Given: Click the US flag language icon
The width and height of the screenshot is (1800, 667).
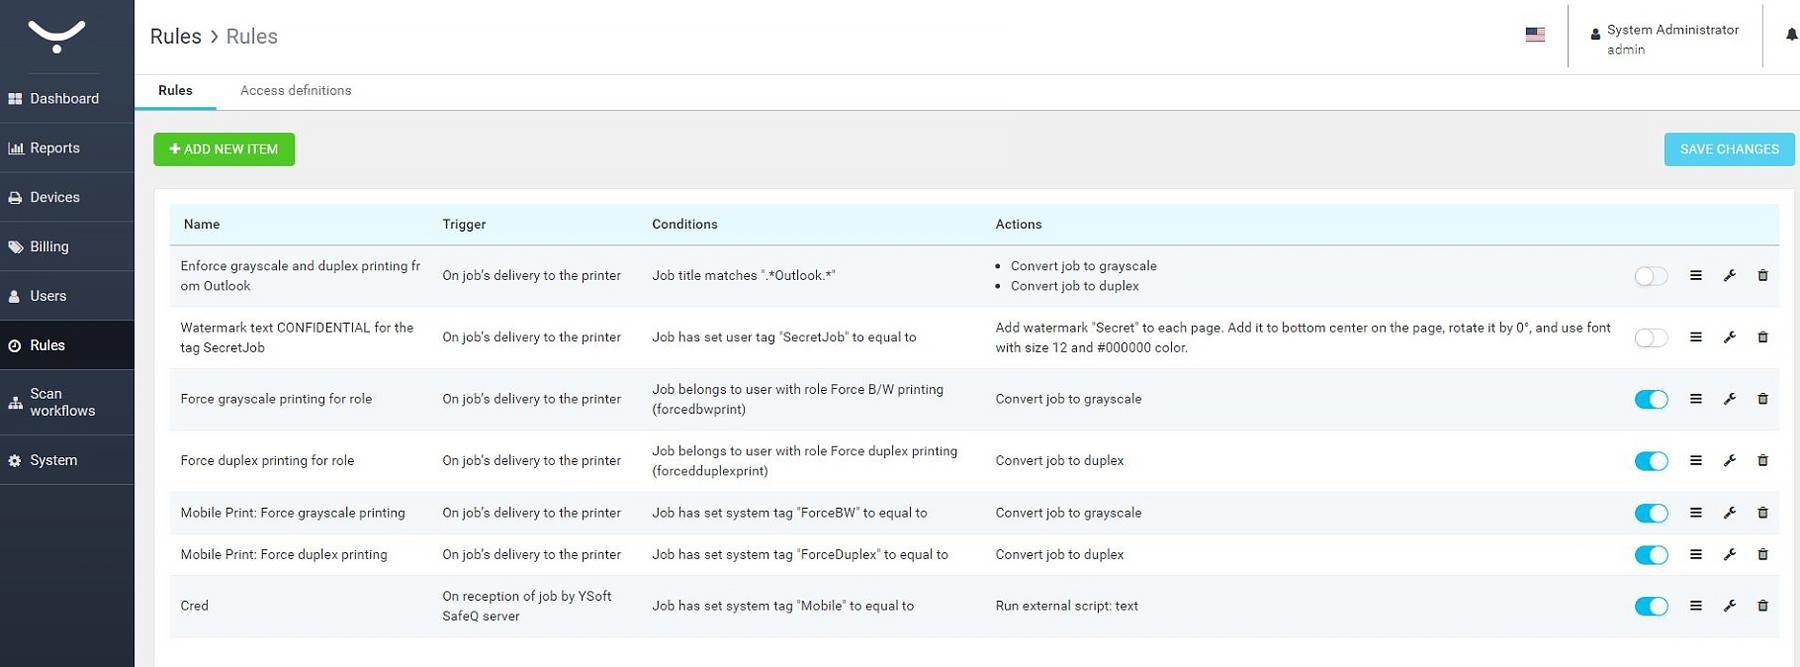Looking at the screenshot, I should coord(1535,35).
